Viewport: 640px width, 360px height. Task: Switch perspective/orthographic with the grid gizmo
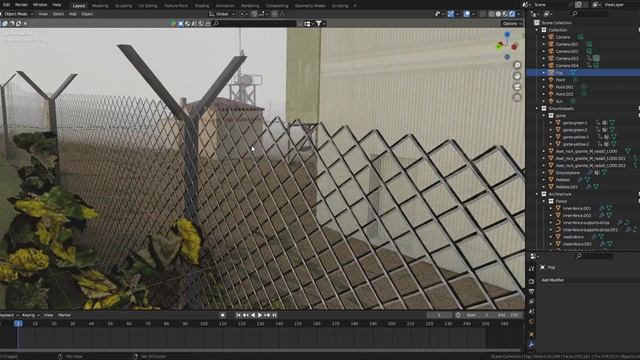pos(517,97)
